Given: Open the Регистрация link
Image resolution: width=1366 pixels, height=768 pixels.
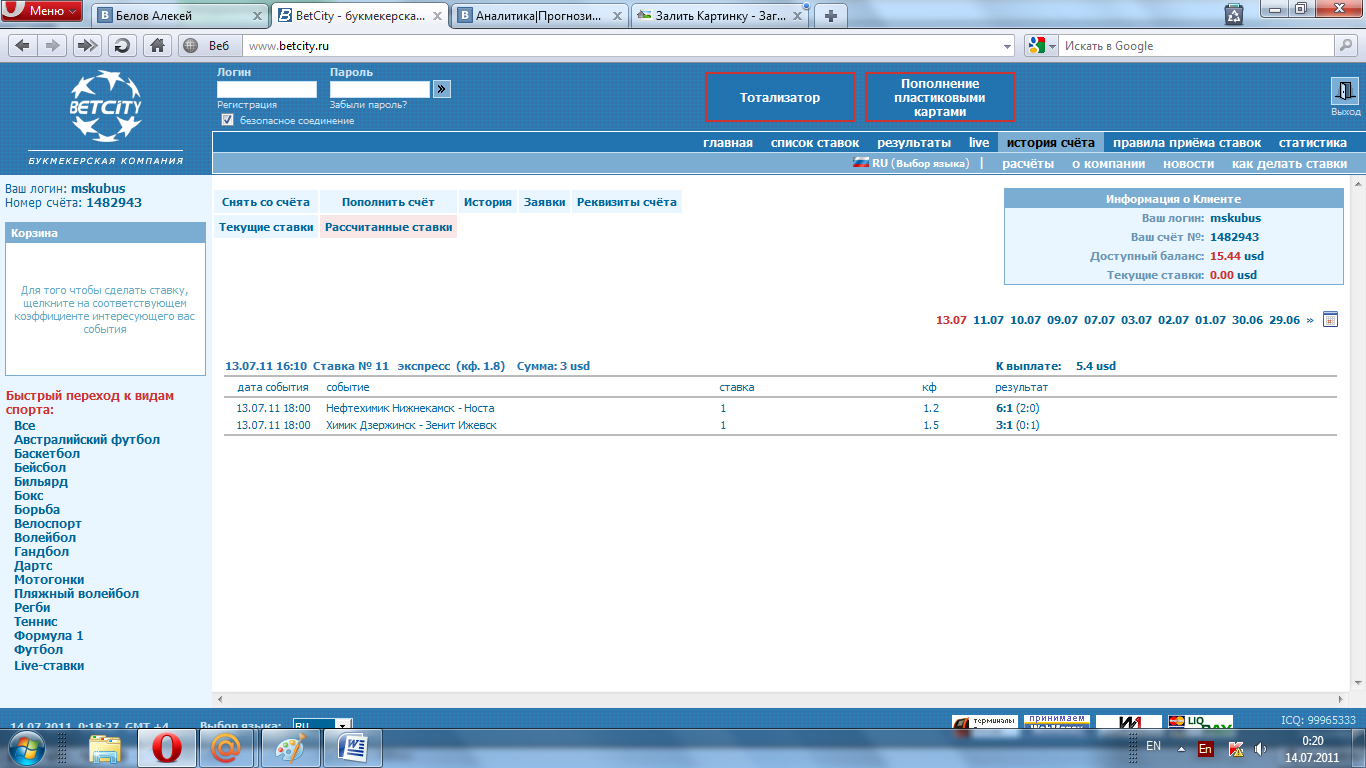Looking at the screenshot, I should (x=247, y=104).
